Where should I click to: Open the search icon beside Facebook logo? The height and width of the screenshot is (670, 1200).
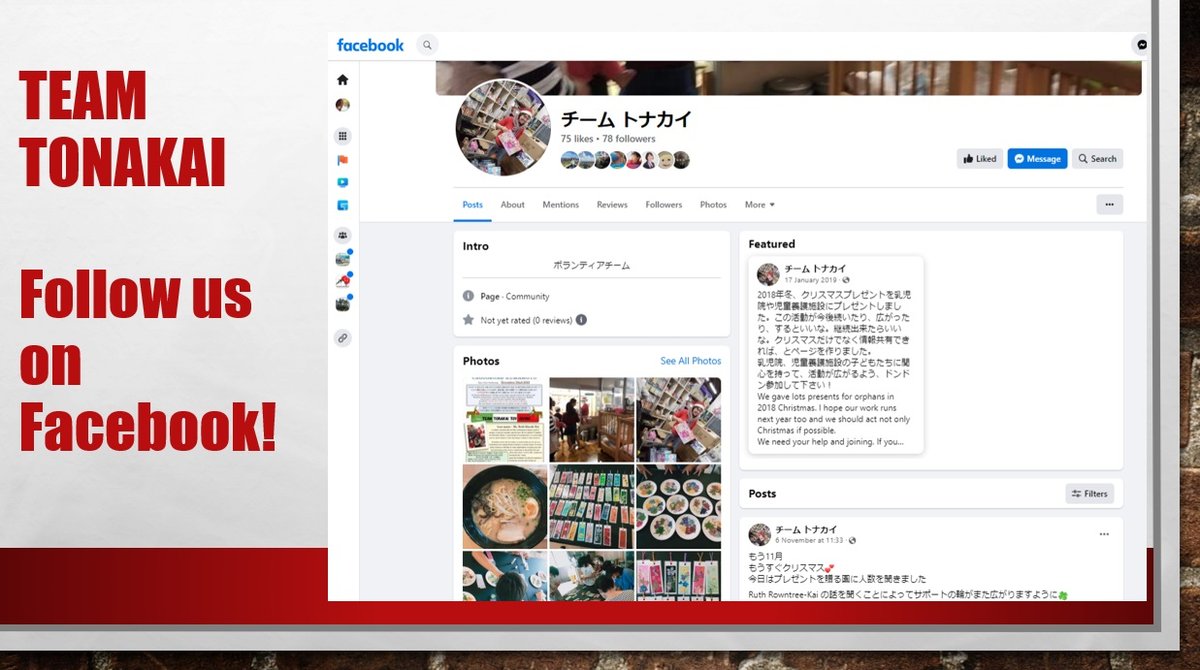pyautogui.click(x=427, y=45)
